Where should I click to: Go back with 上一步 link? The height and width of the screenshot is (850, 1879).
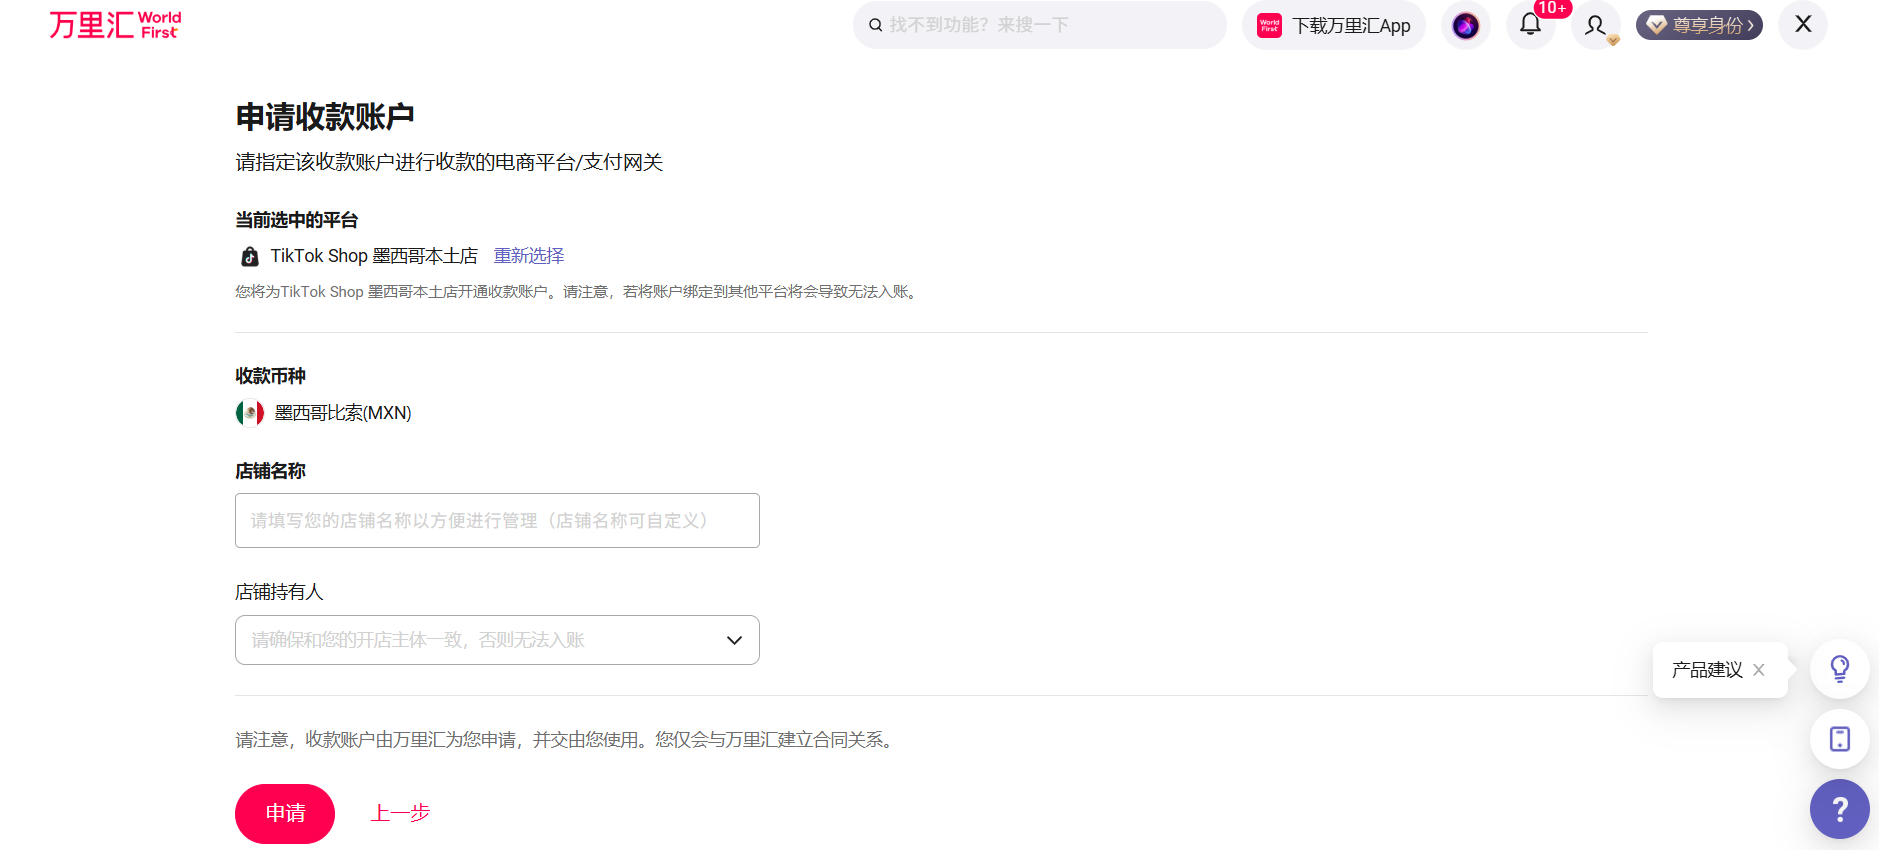click(400, 813)
